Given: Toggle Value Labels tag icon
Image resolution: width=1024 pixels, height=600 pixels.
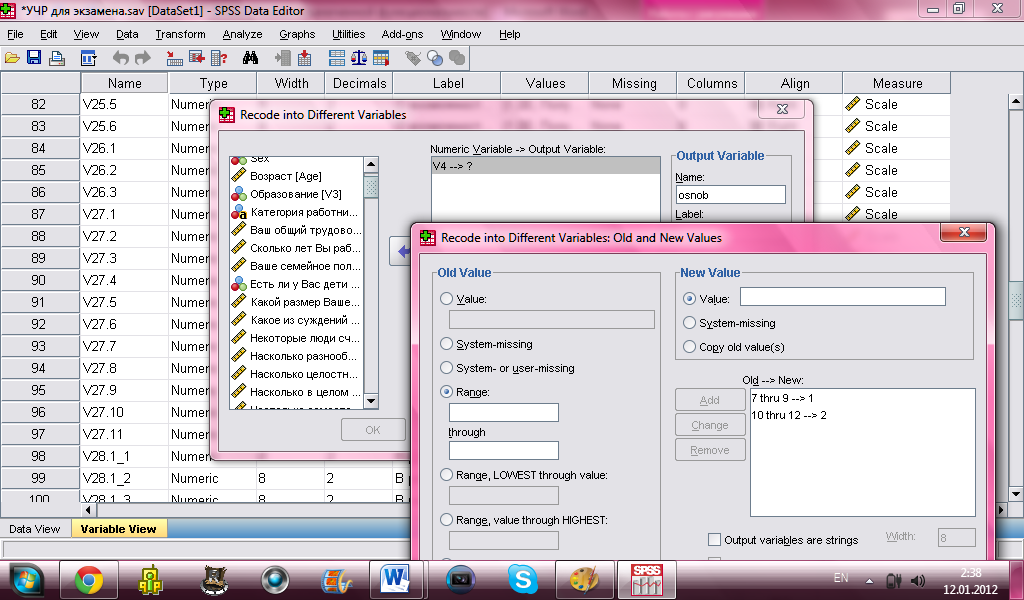Looking at the screenshot, I should pyautogui.click(x=413, y=58).
